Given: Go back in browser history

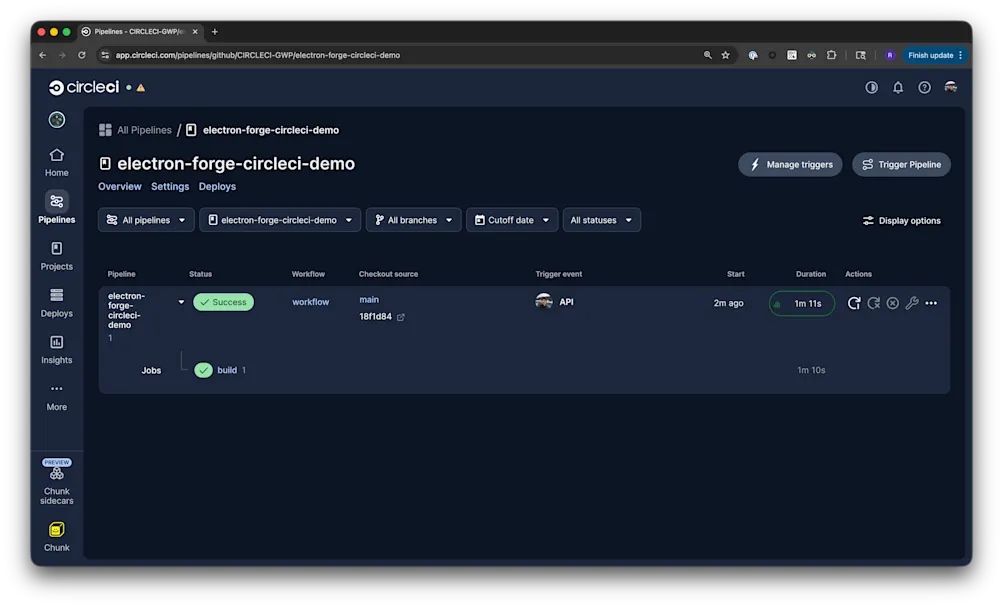Looking at the screenshot, I should click(42, 55).
